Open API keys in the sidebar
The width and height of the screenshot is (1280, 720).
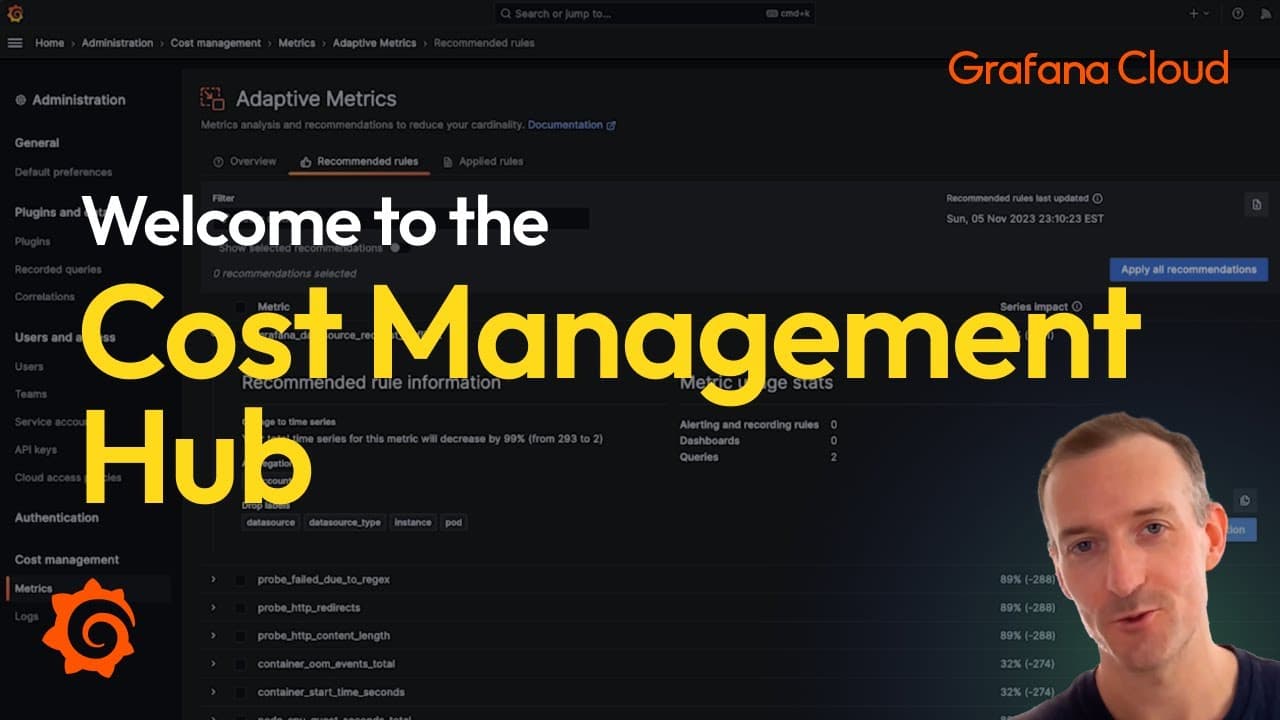36,450
